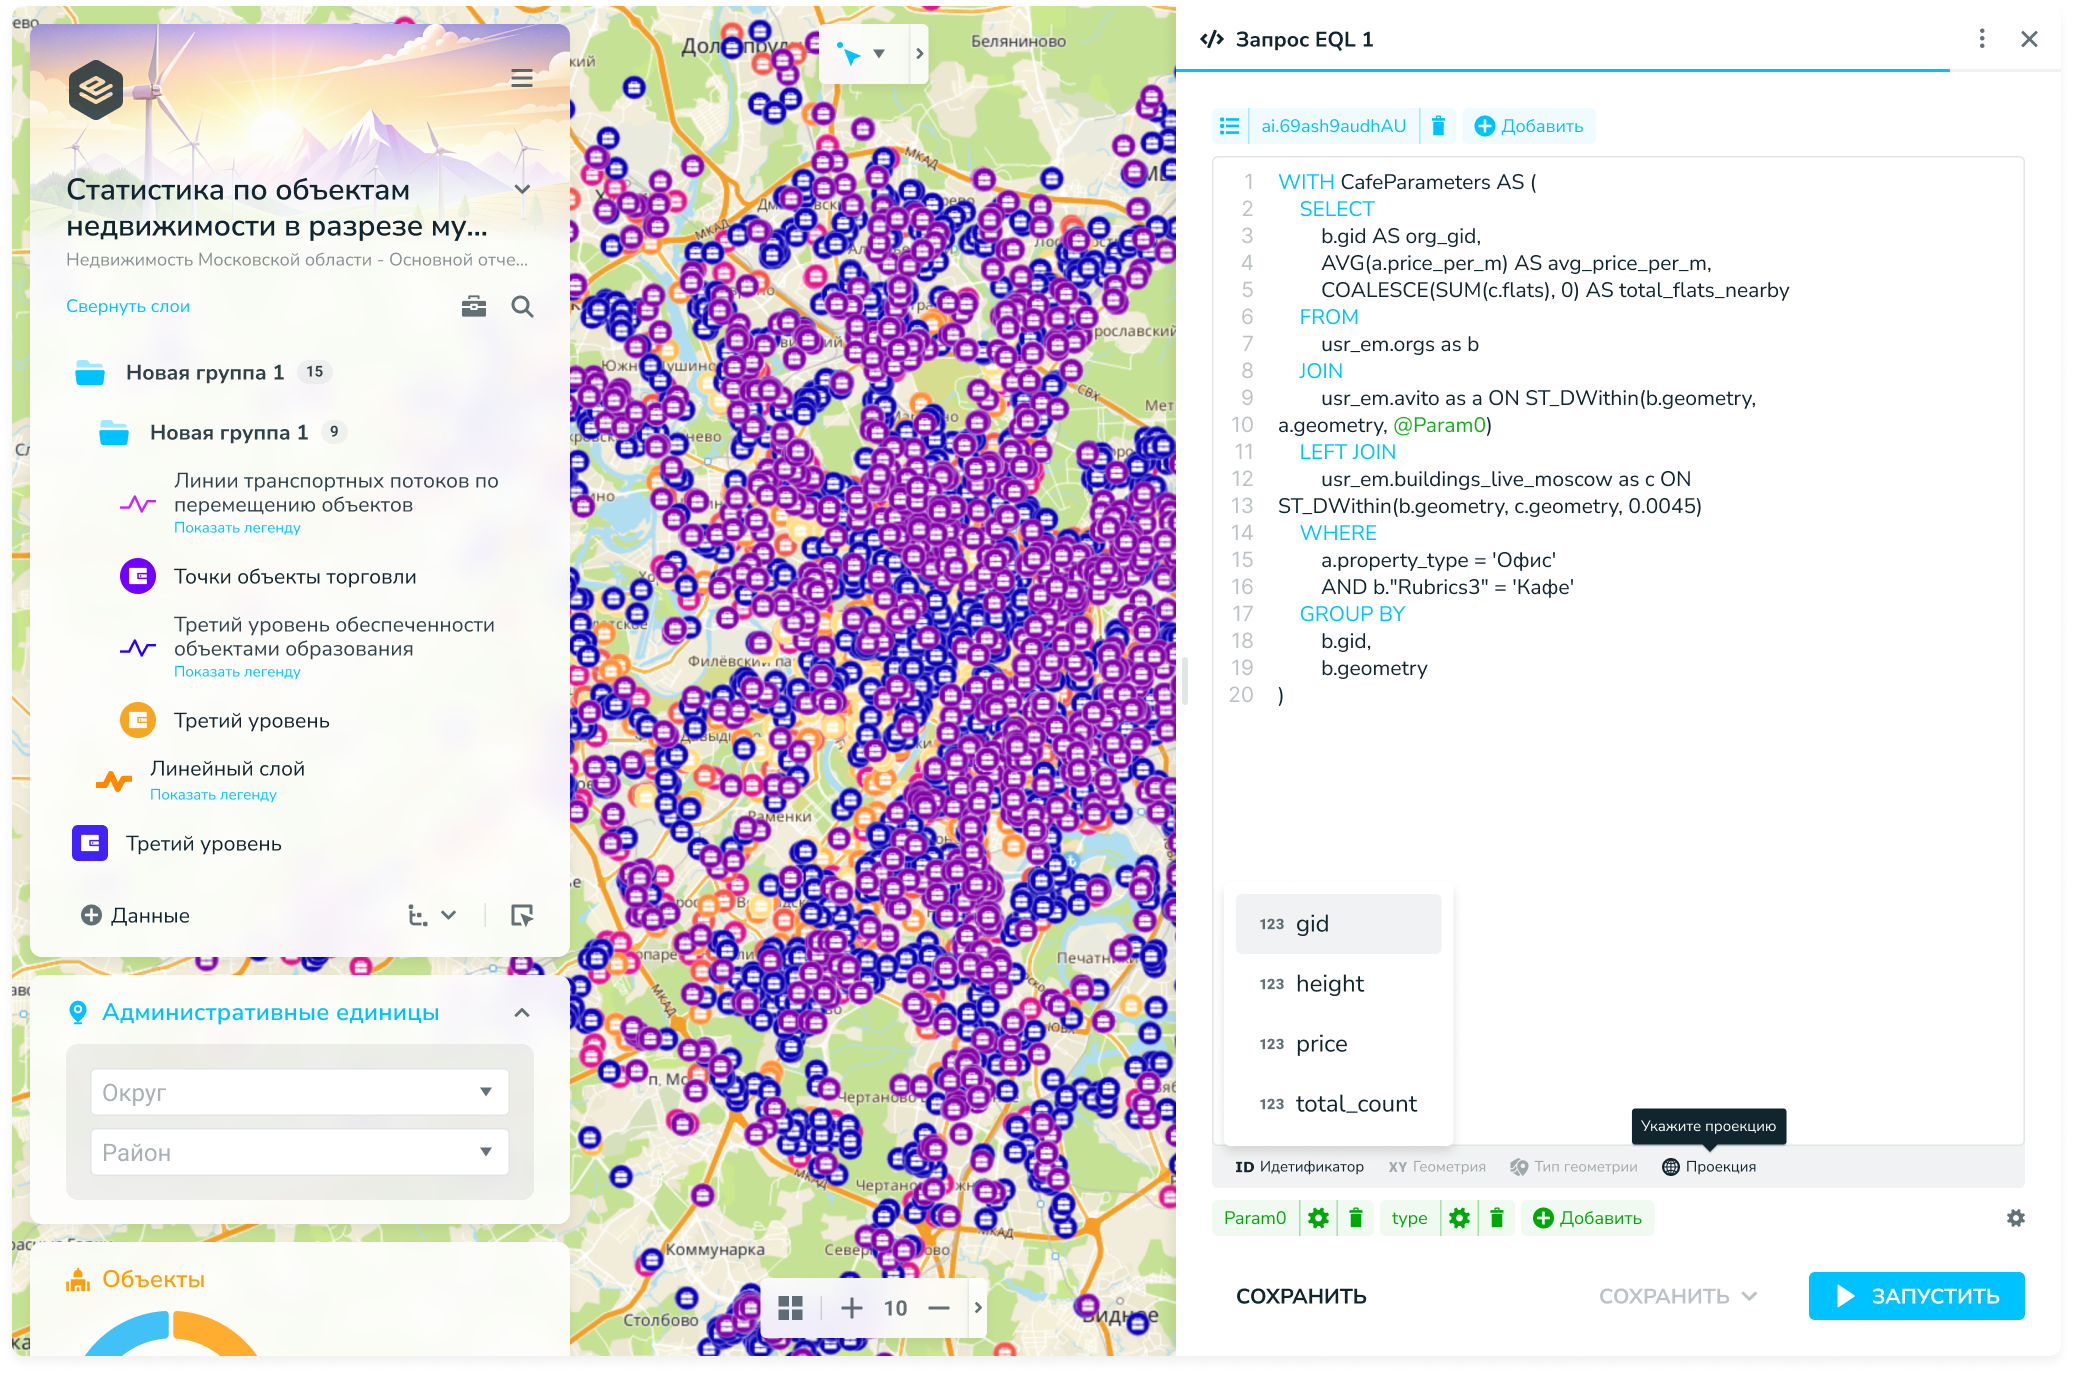The width and height of the screenshot is (2073, 1374).
Task: Select top folder "Новая группа 1" with 15
Action: [x=204, y=372]
